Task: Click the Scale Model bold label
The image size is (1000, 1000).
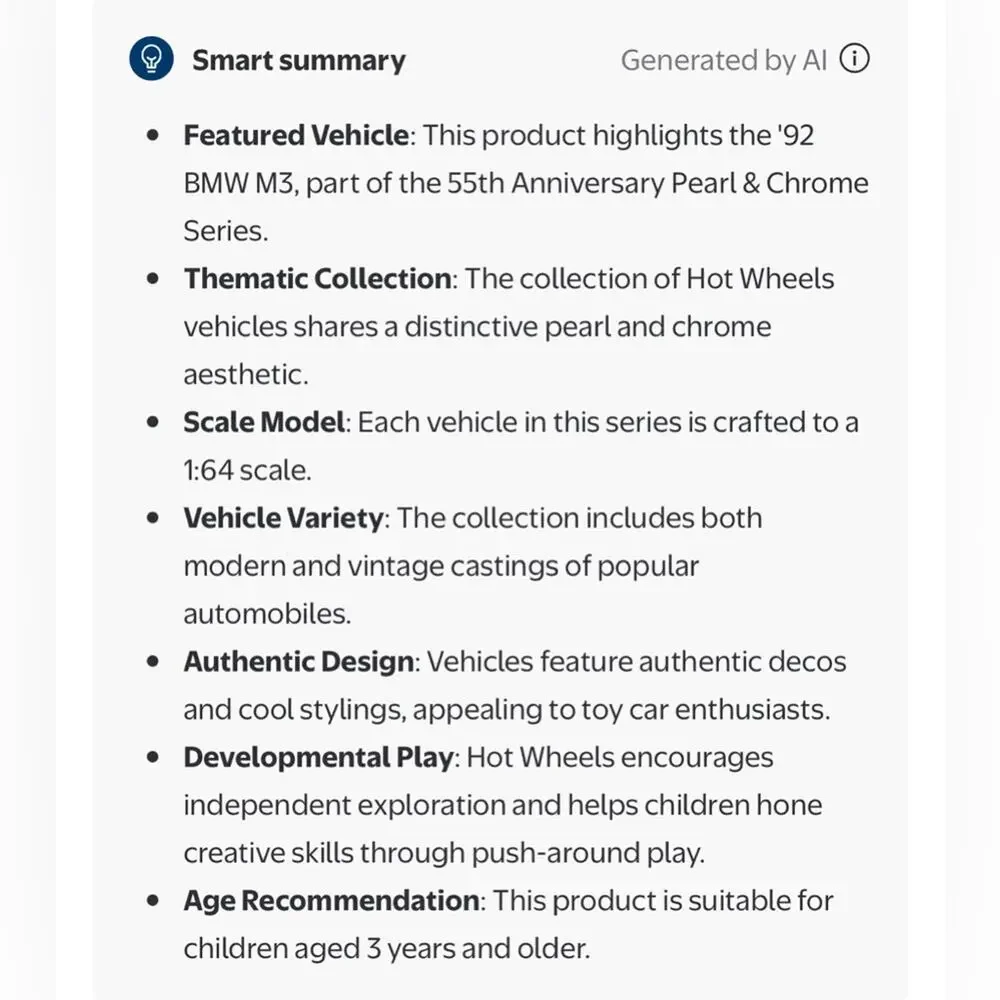Action: pyautogui.click(x=264, y=422)
